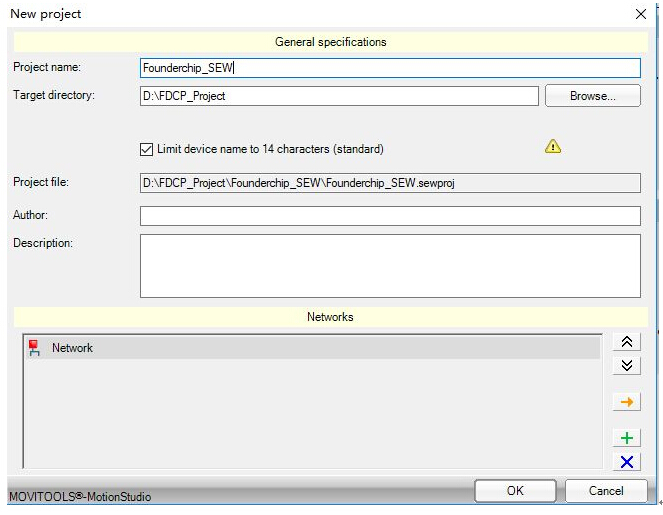Click the red network icon in list
The height and width of the screenshot is (515, 663).
pyautogui.click(x=34, y=348)
